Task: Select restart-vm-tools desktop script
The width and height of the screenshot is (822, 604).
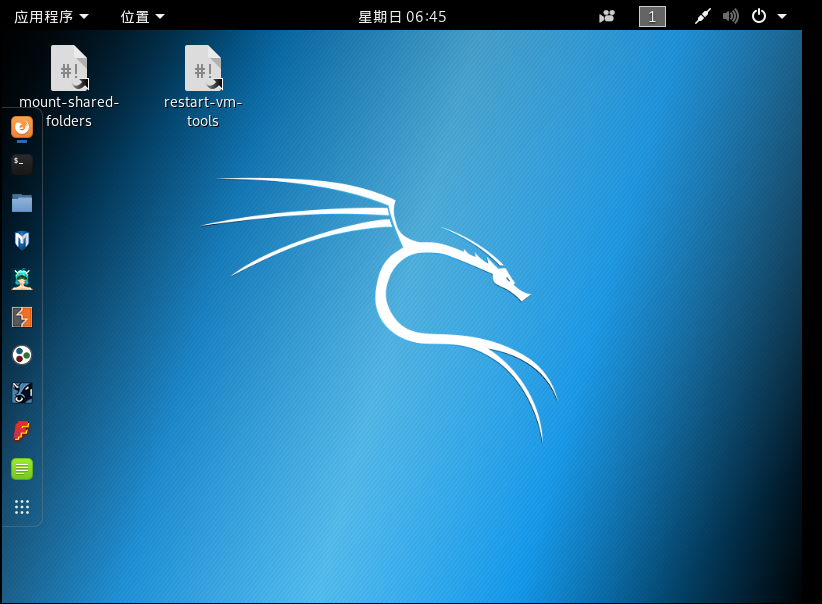Action: (x=203, y=87)
